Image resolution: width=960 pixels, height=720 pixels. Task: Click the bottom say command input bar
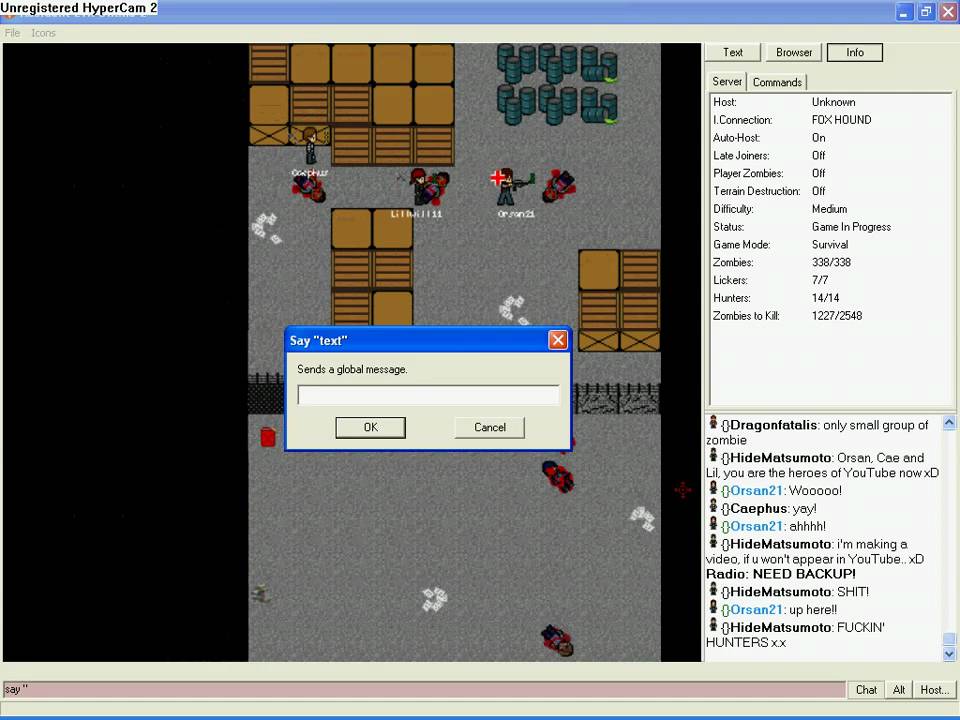click(424, 689)
